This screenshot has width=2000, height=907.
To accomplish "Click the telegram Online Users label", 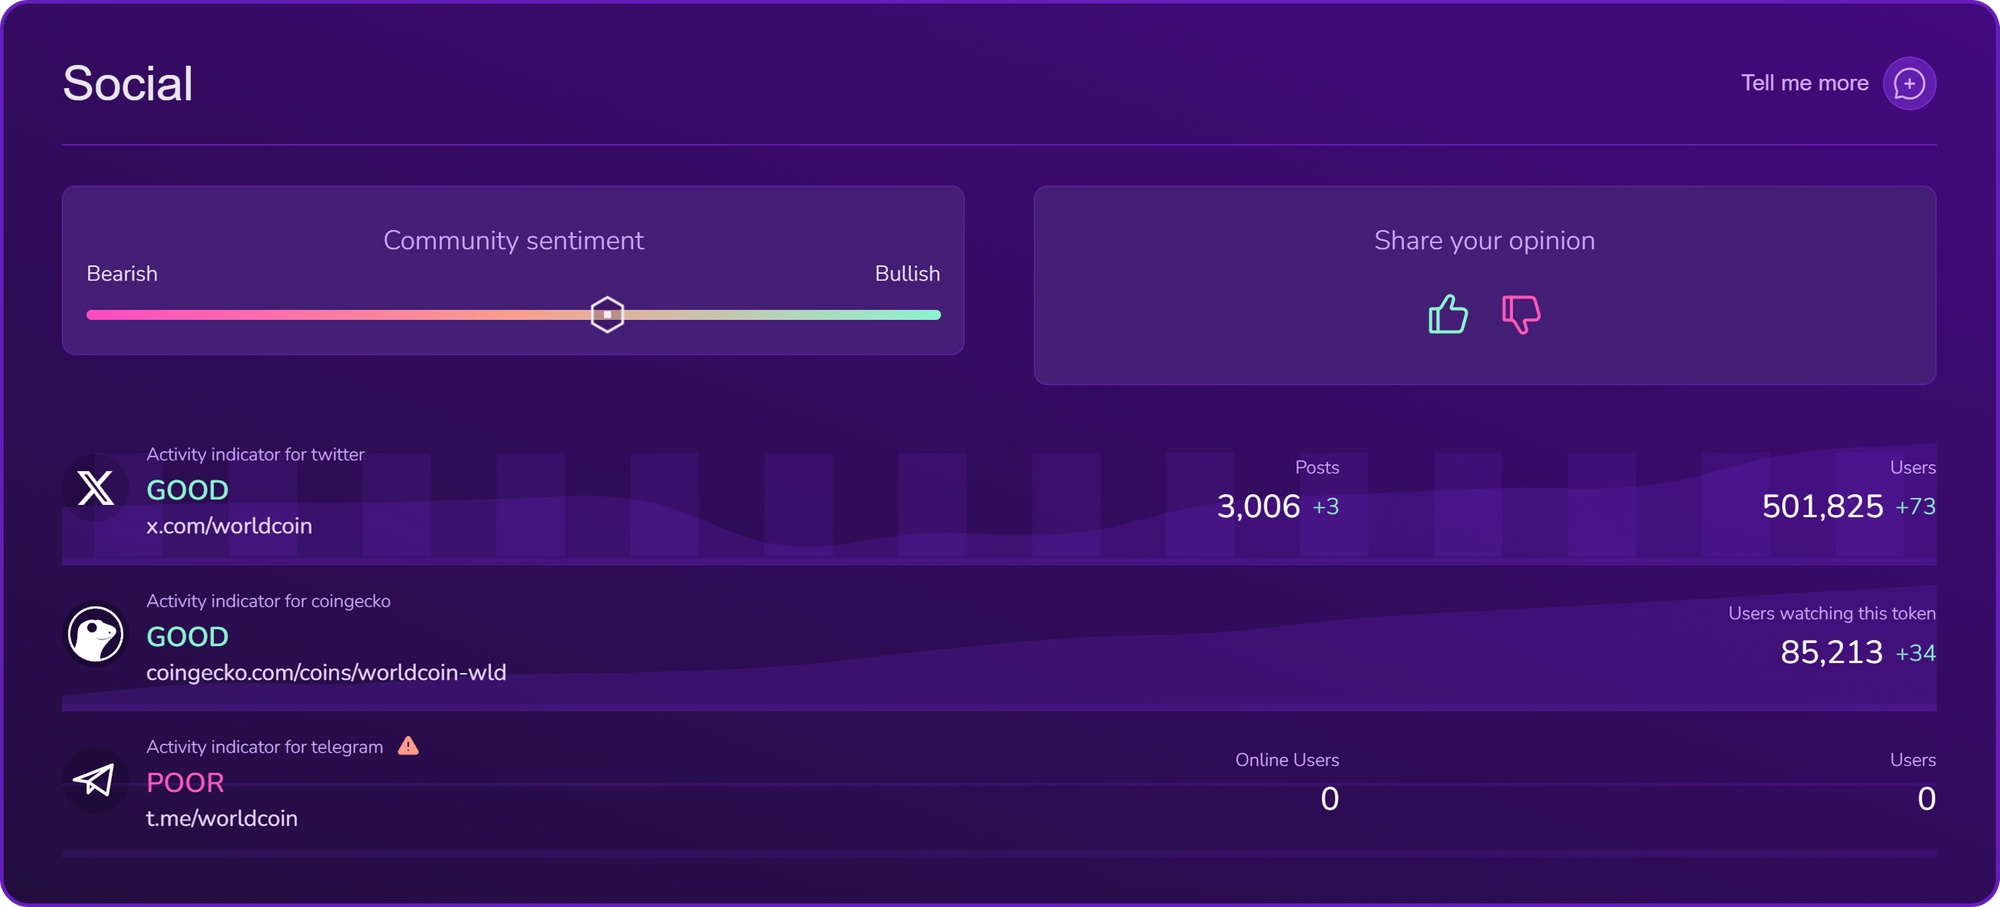I will [1287, 759].
